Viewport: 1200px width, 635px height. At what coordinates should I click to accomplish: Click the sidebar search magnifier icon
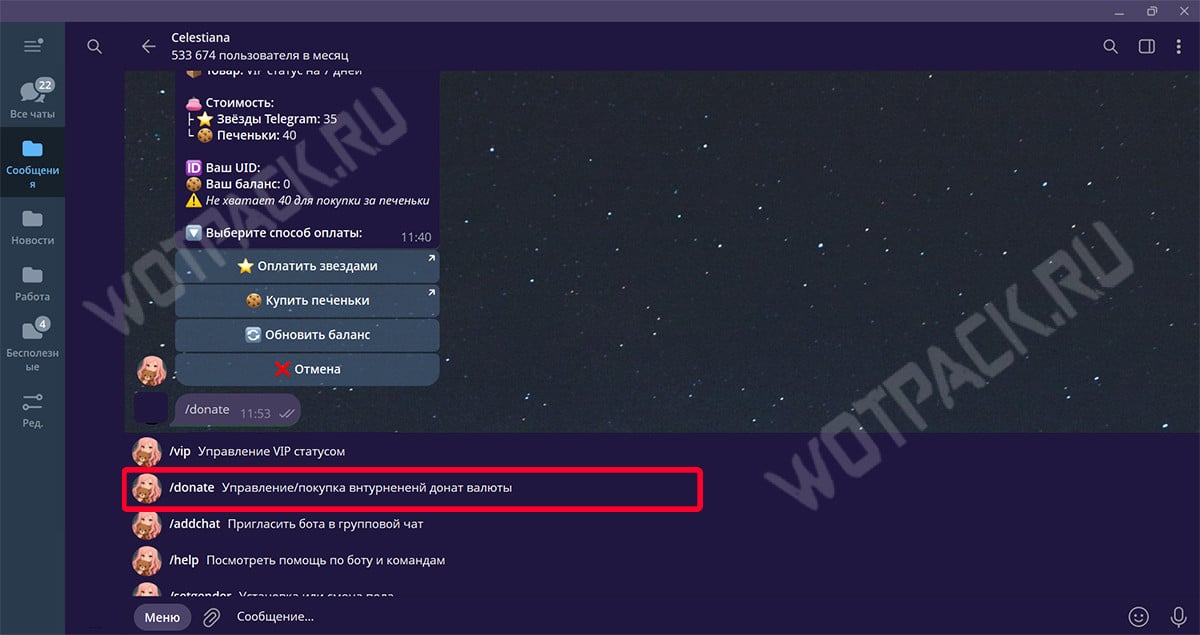pos(94,46)
